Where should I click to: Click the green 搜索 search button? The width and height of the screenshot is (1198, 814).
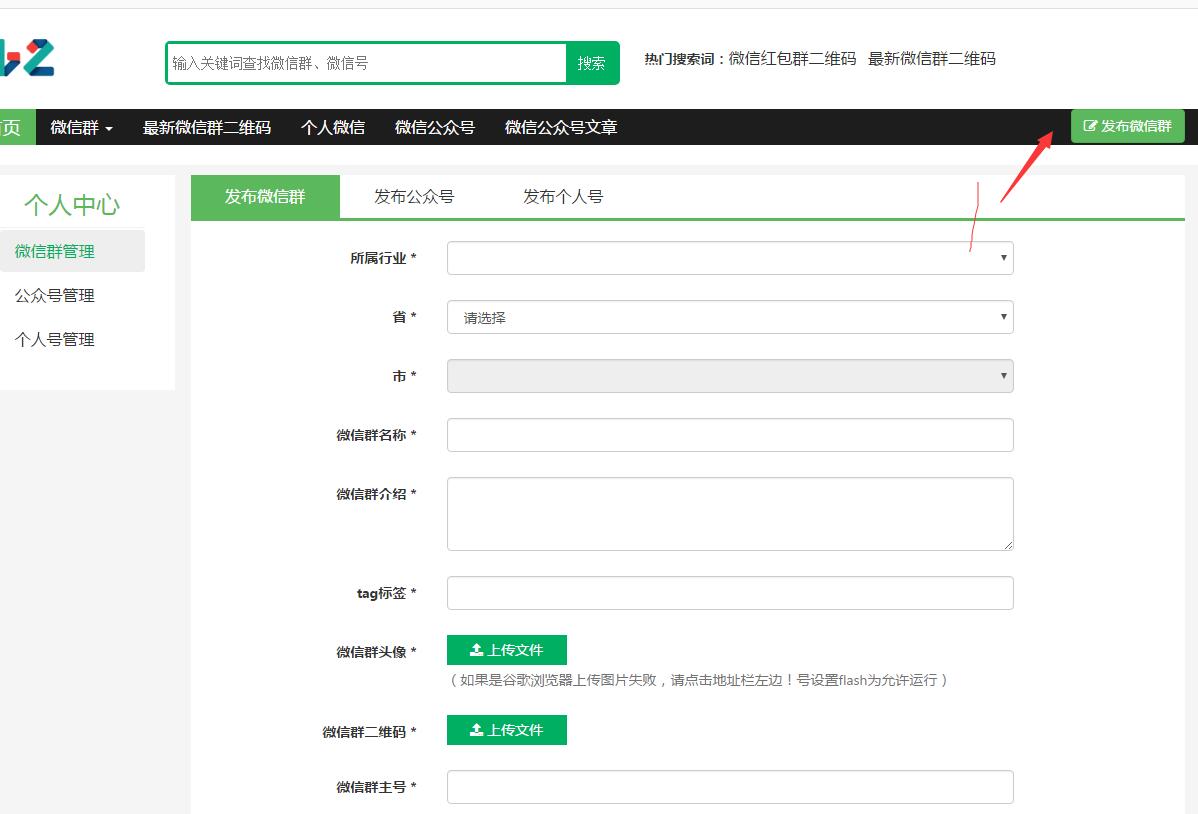point(592,63)
